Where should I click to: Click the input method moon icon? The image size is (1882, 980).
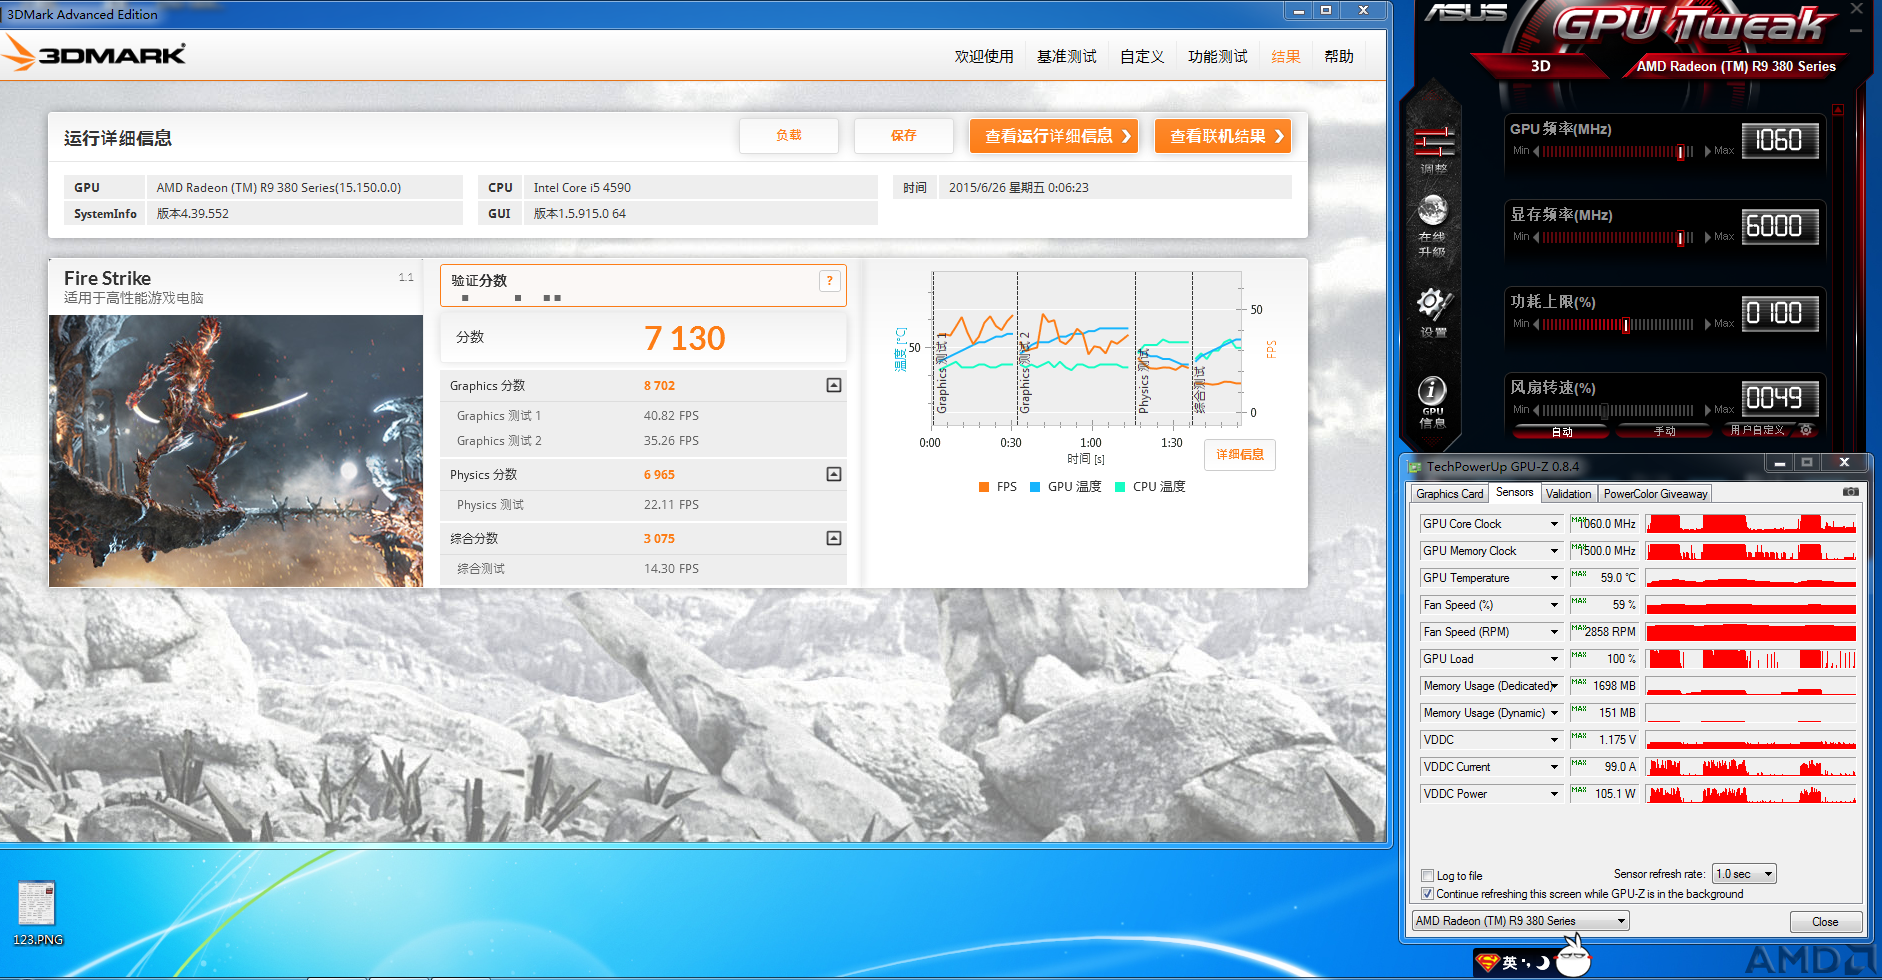[x=1542, y=962]
